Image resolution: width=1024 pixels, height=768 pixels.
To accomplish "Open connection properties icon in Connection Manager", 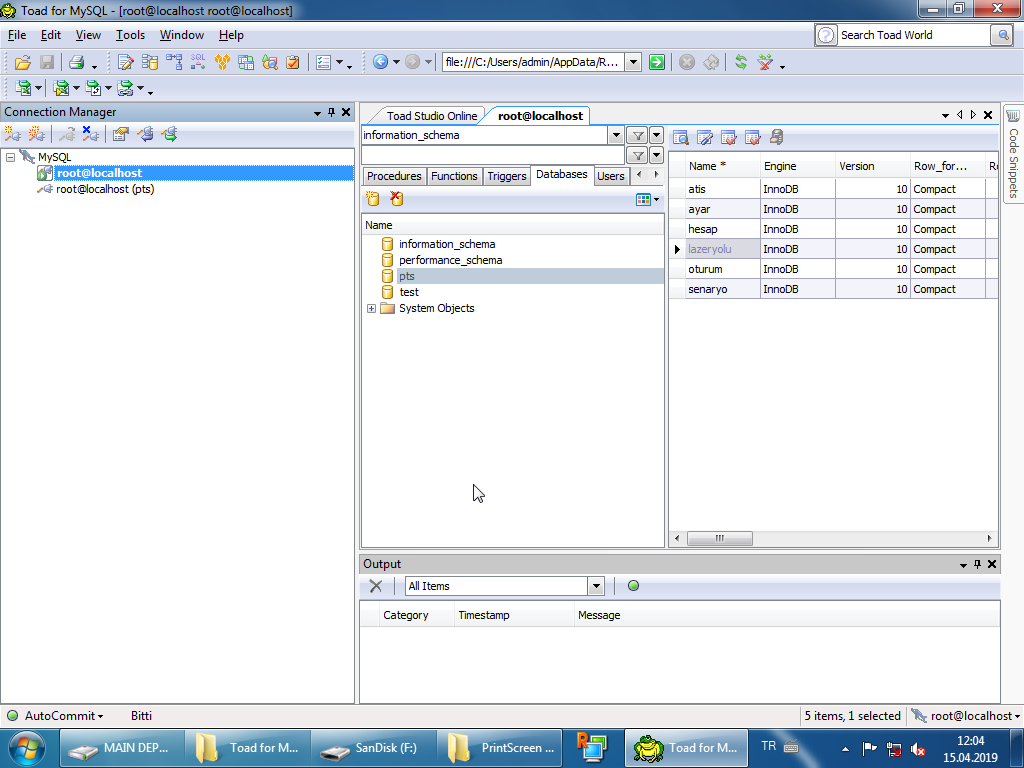I will tap(120, 134).
